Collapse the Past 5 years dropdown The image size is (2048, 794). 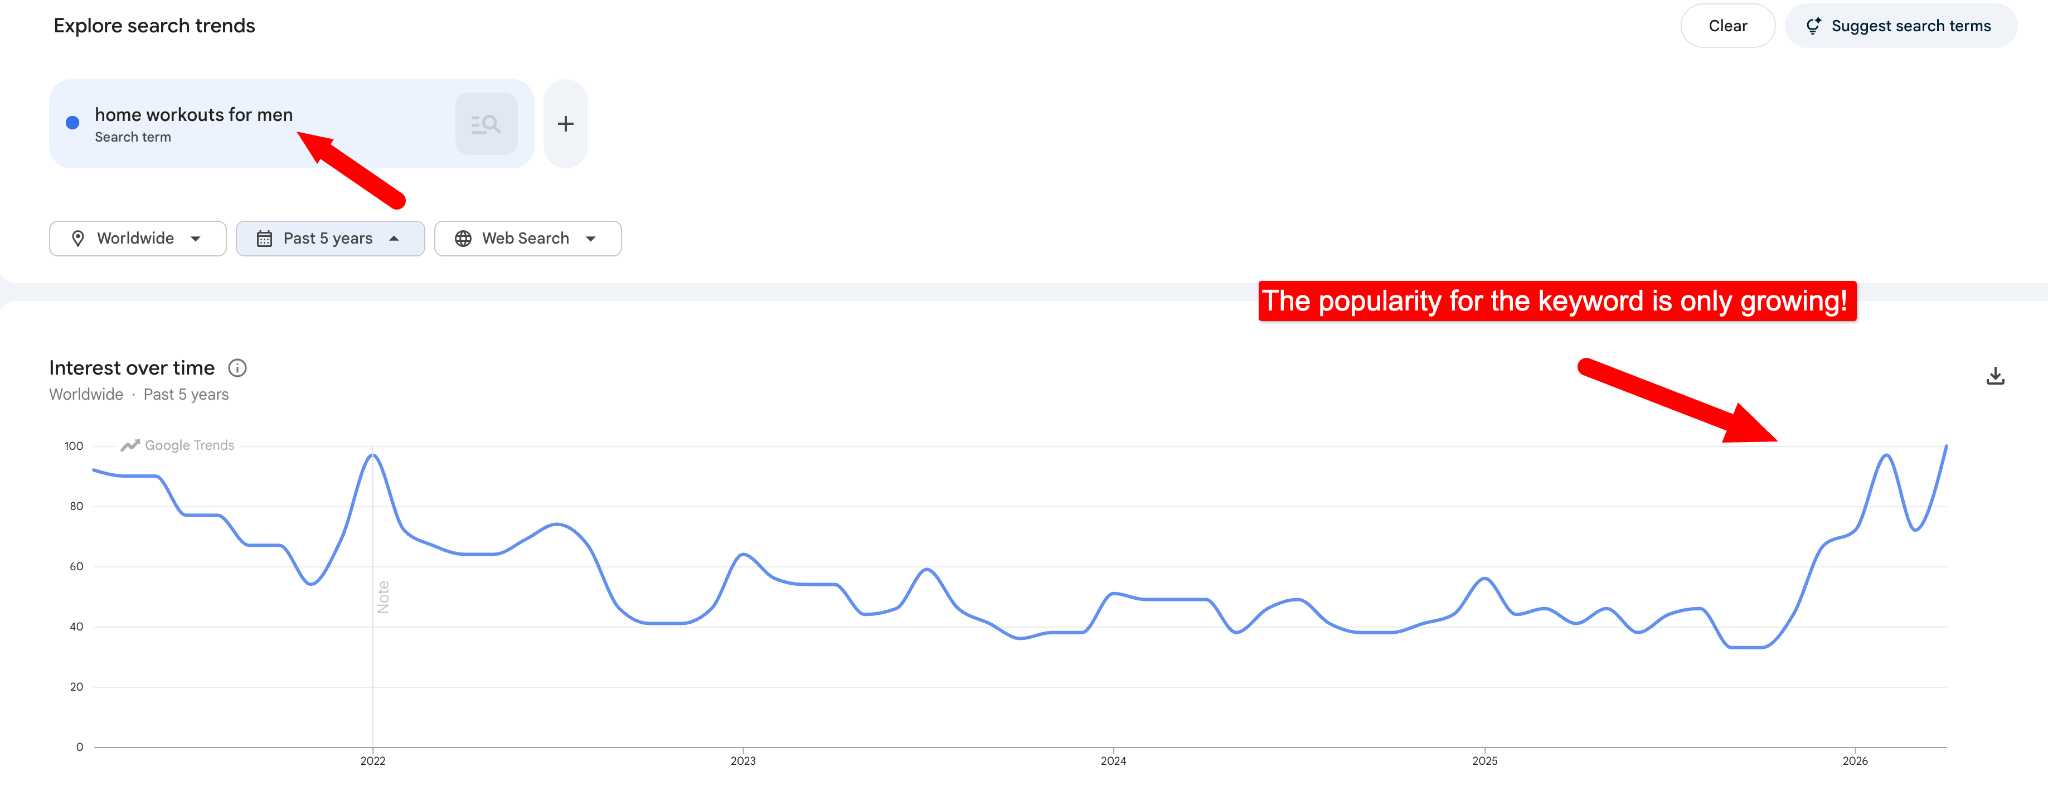(330, 238)
